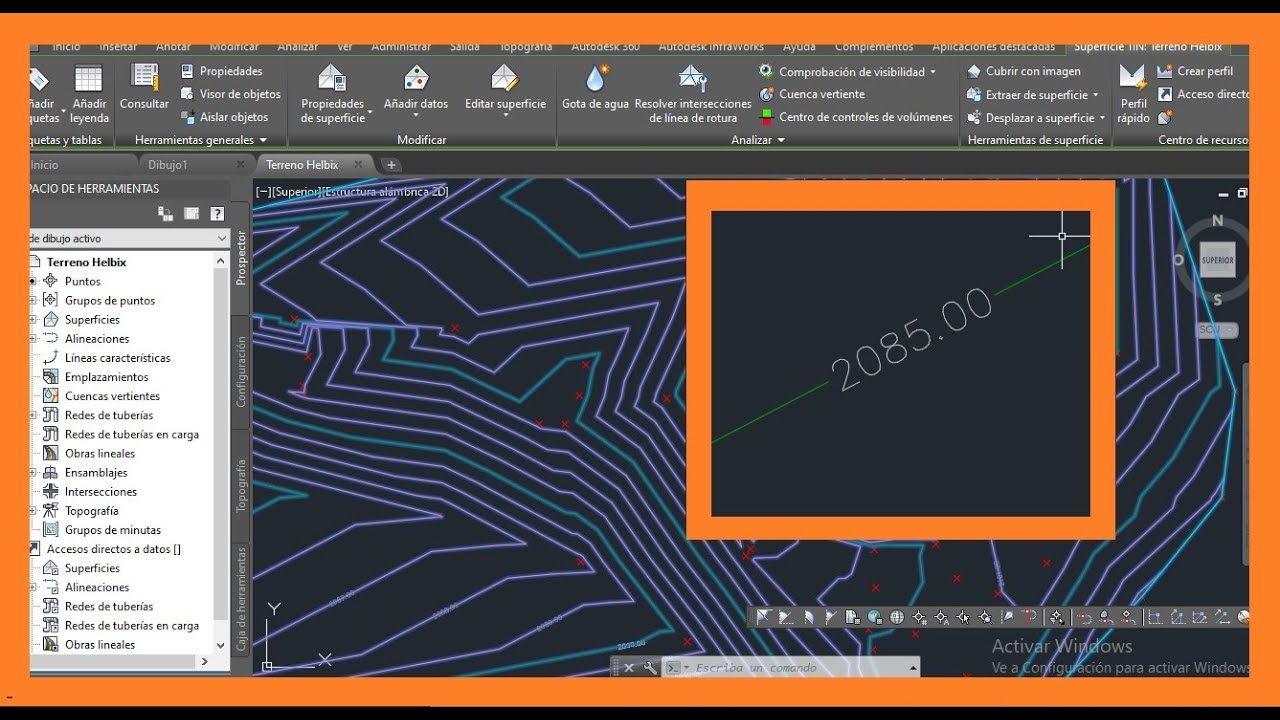Viewport: 1280px width, 720px height.
Task: Click the Consultar icon
Action: pyautogui.click(x=144, y=77)
